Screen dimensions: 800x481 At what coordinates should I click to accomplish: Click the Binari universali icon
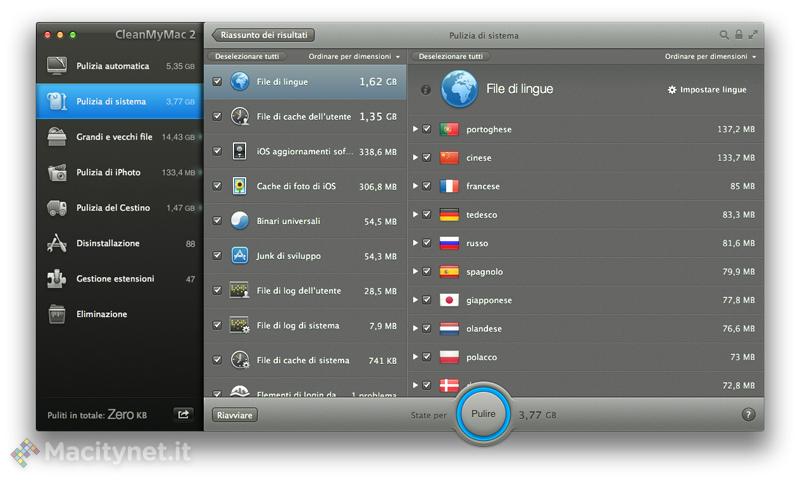tap(239, 220)
